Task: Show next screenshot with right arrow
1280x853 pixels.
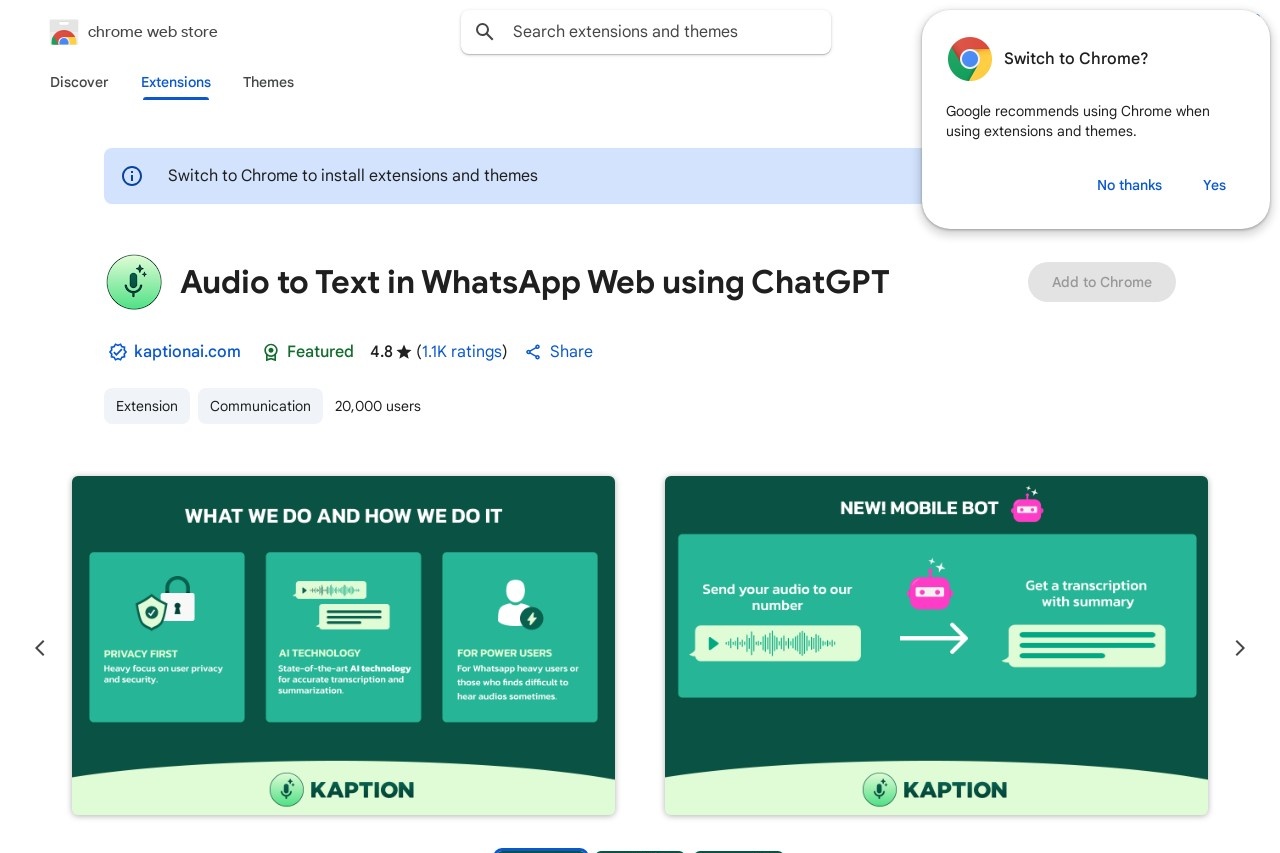Action: (1240, 648)
